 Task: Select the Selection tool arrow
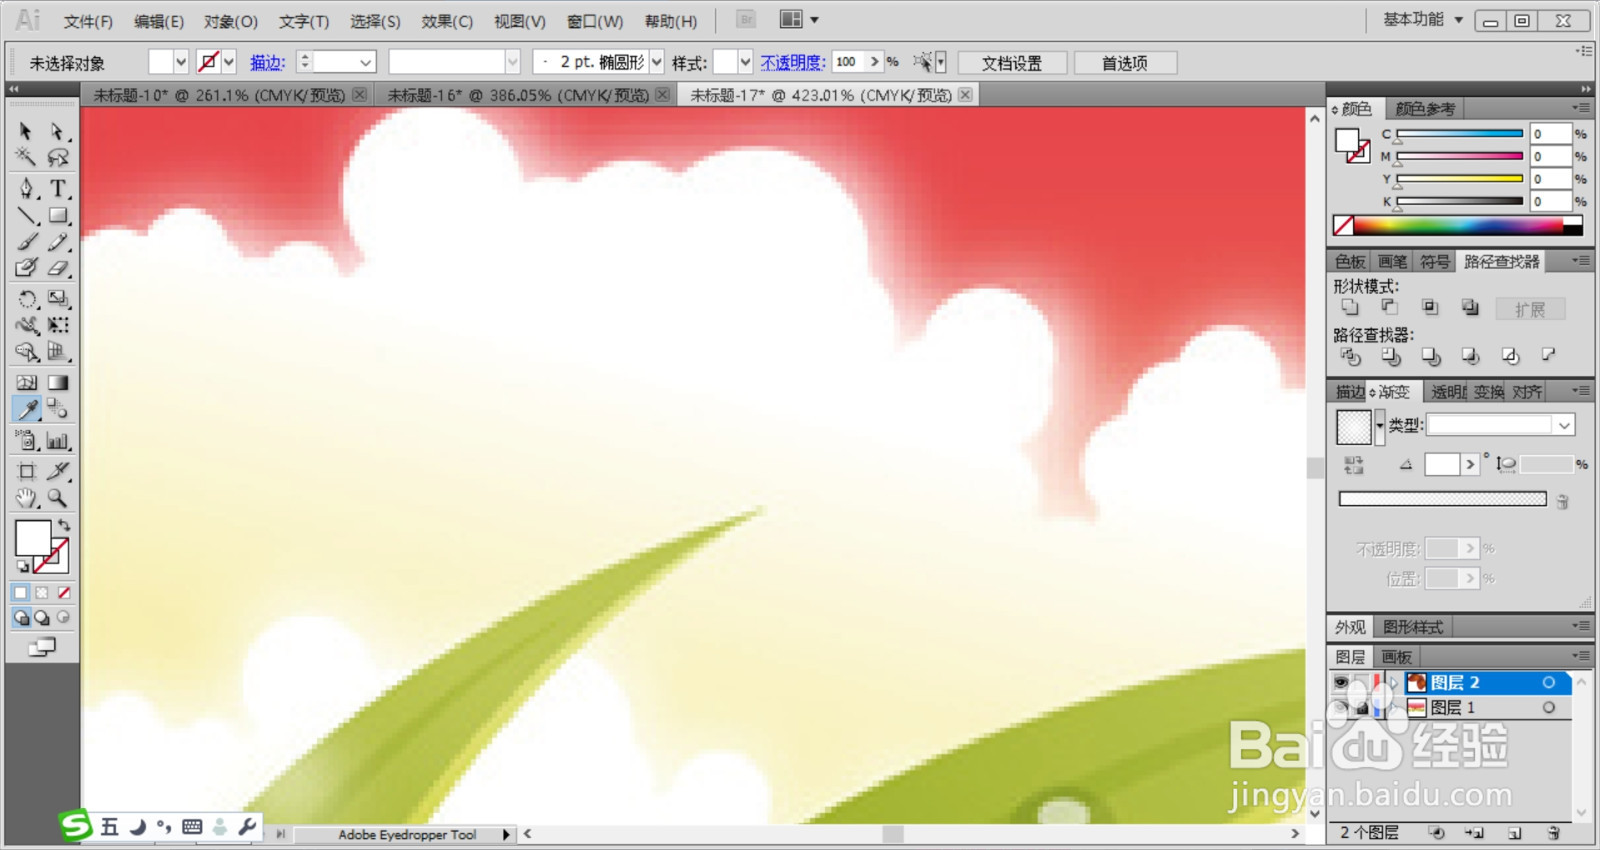[x=26, y=131]
